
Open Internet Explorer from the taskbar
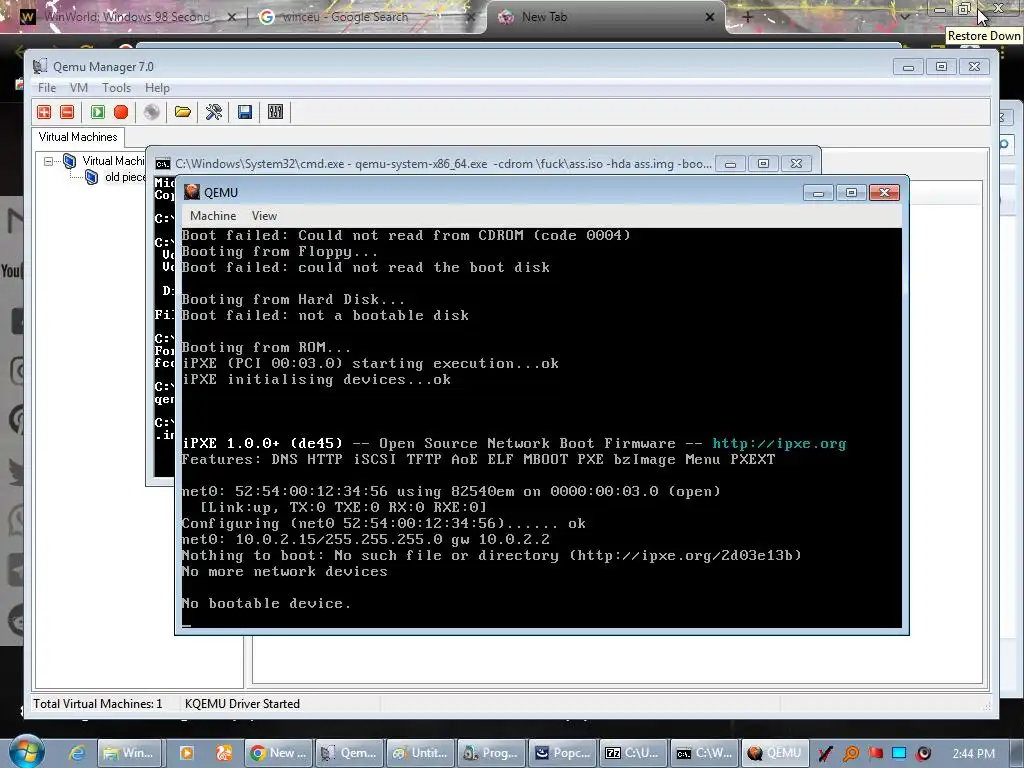pos(77,753)
